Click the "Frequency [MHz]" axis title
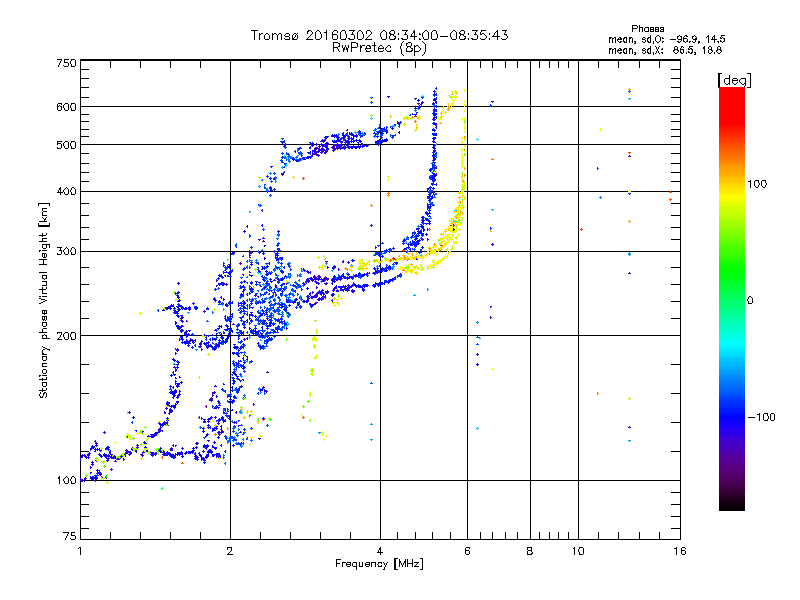This screenshot has width=800, height=600. click(379, 564)
